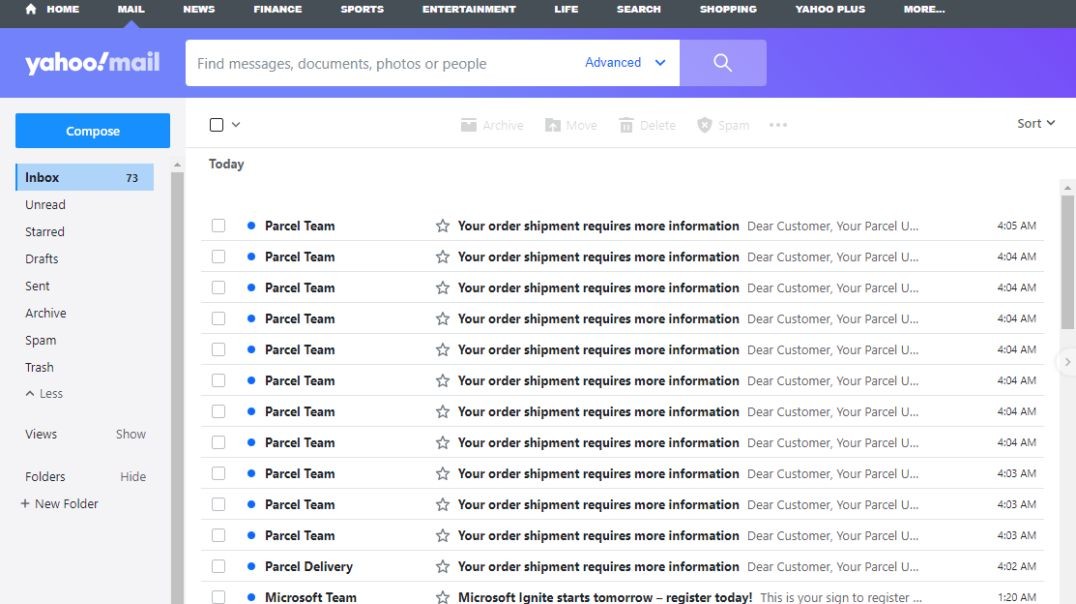Open the Advanced search dropdown
1076x604 pixels.
[x=623, y=62]
